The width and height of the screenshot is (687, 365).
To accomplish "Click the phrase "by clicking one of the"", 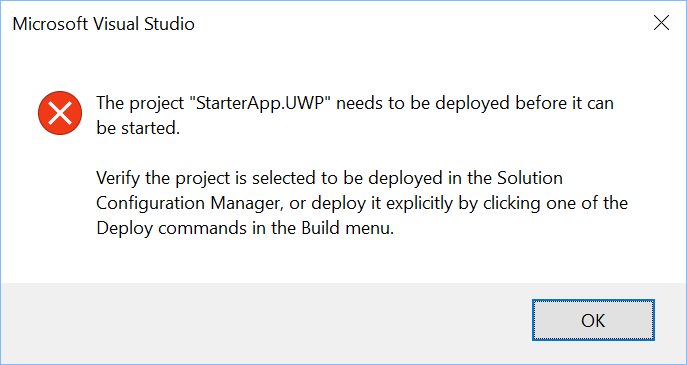I will click(544, 205).
